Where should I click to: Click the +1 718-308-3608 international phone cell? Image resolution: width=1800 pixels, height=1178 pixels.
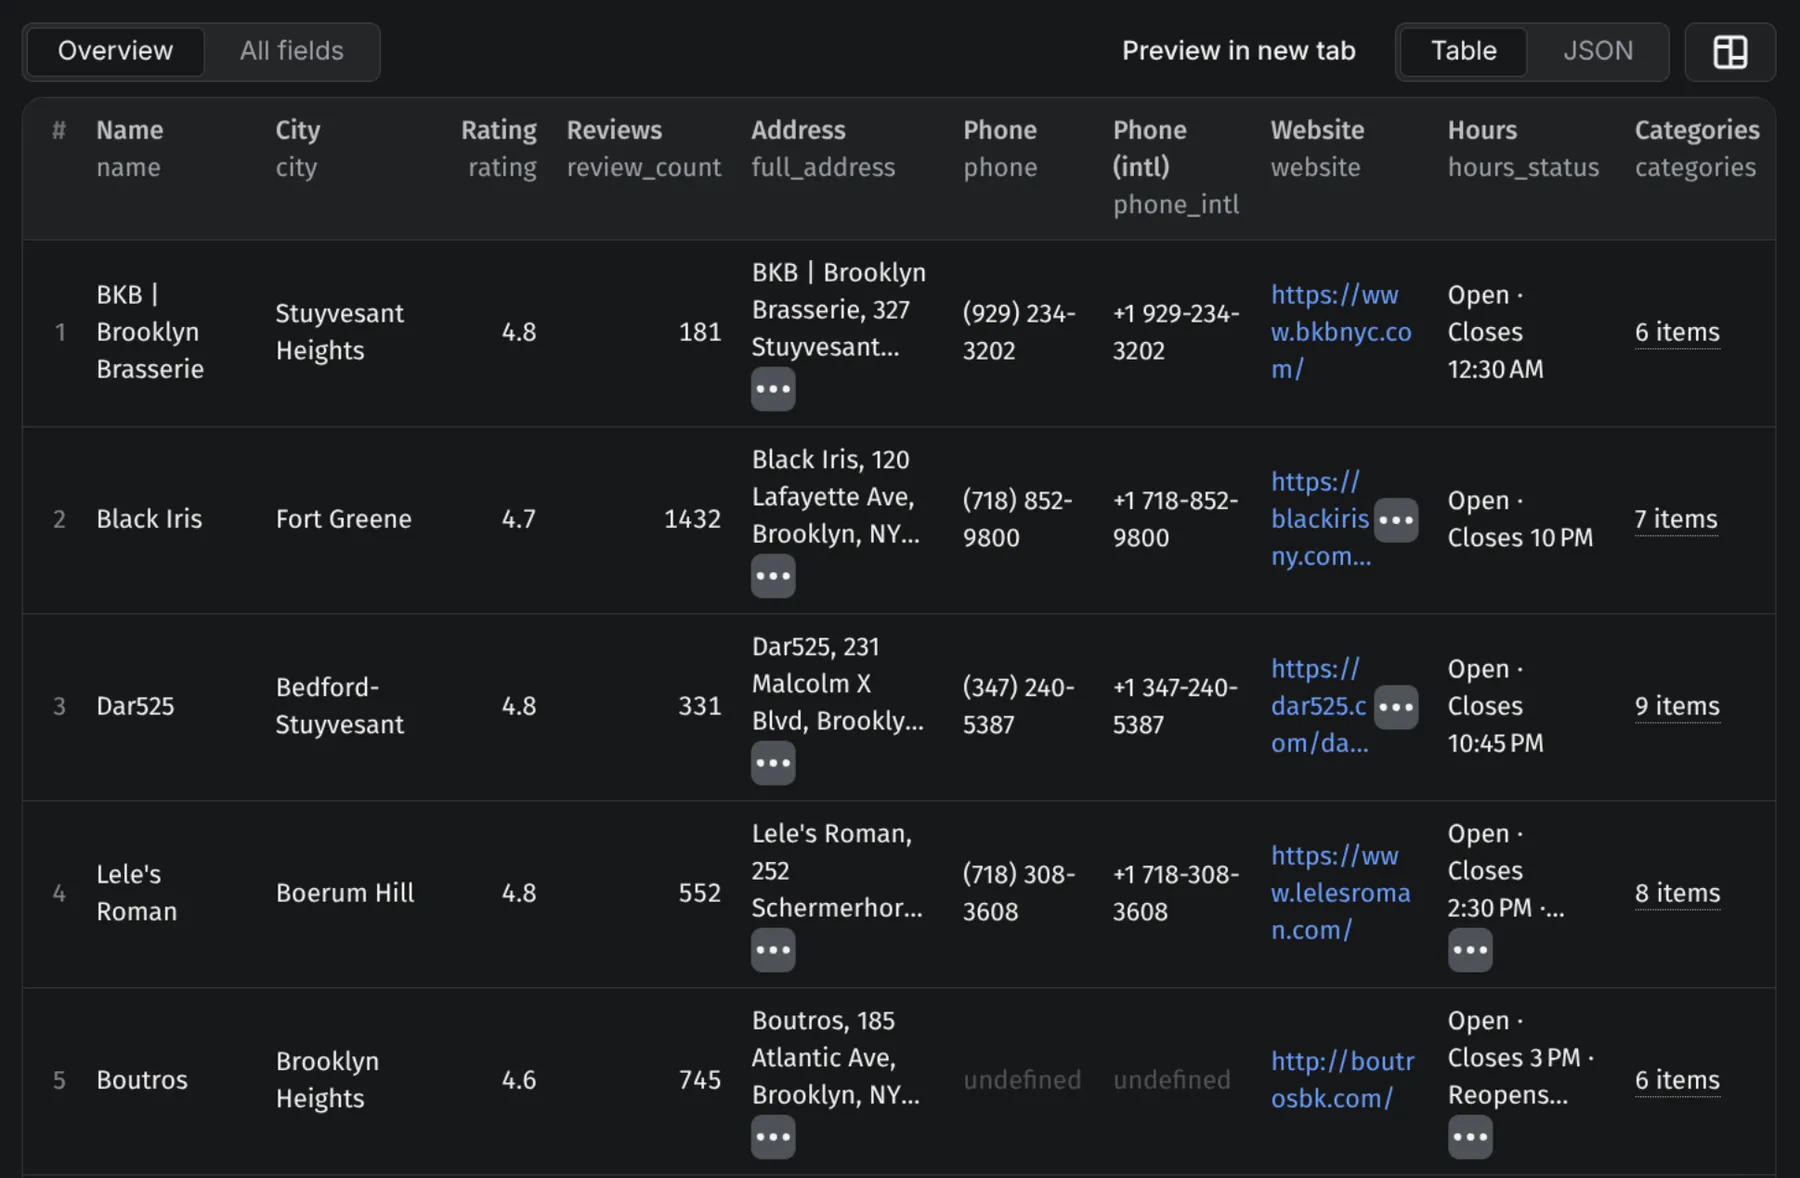1176,893
